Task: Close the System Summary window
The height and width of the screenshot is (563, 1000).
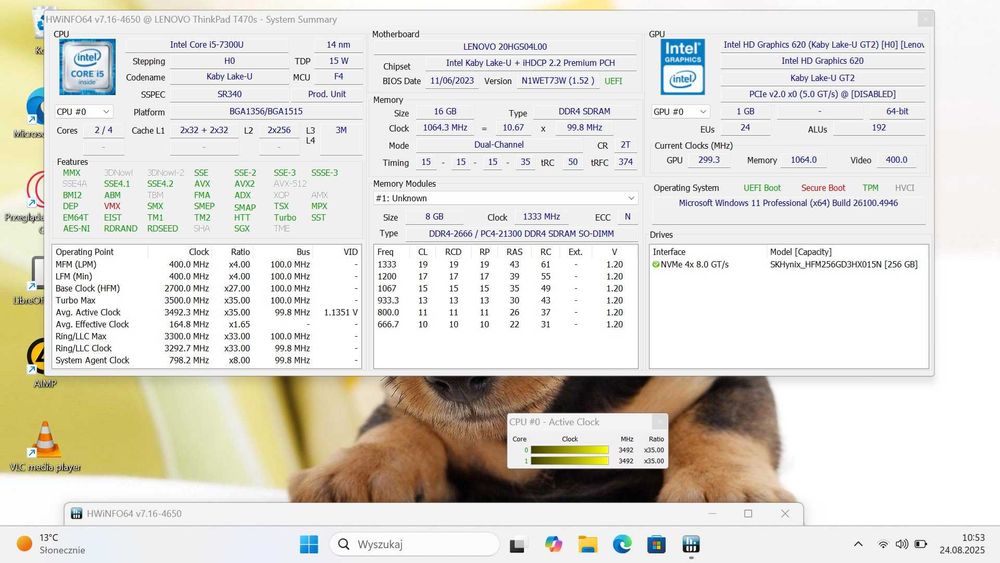Action: pyautogui.click(x=925, y=20)
